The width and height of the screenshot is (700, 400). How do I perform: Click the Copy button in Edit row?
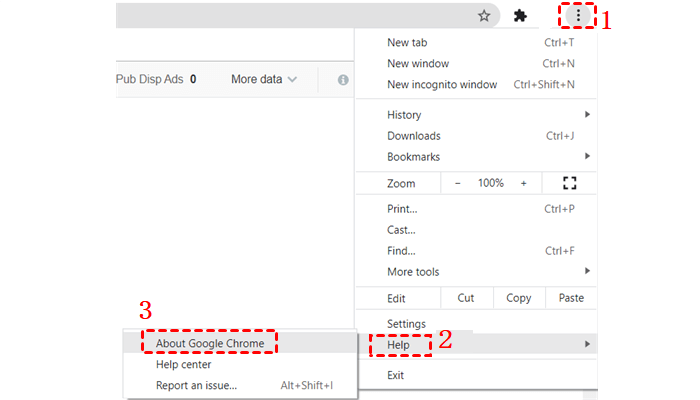(x=519, y=298)
